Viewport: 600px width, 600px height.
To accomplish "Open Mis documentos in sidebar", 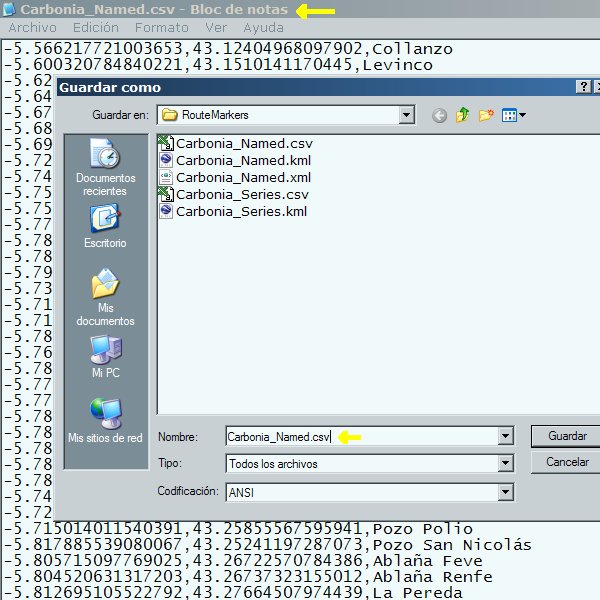I will click(105, 299).
